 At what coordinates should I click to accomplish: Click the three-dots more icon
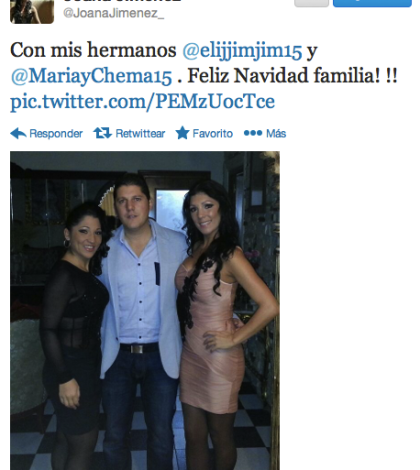pos(253,133)
